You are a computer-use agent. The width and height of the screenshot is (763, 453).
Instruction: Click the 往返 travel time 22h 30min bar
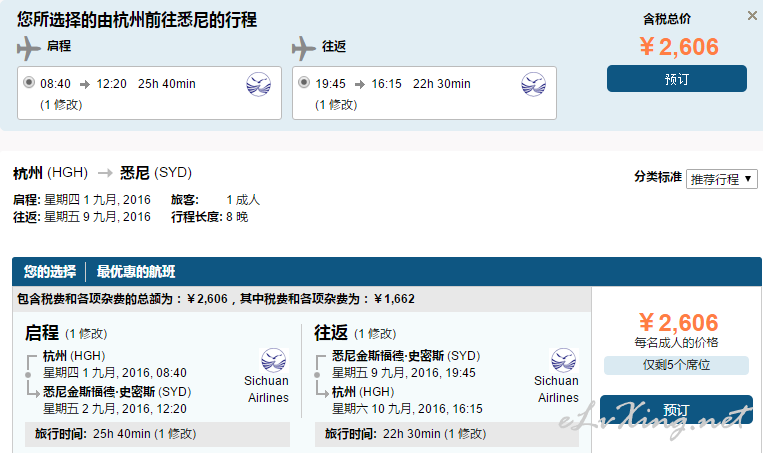pos(447,434)
